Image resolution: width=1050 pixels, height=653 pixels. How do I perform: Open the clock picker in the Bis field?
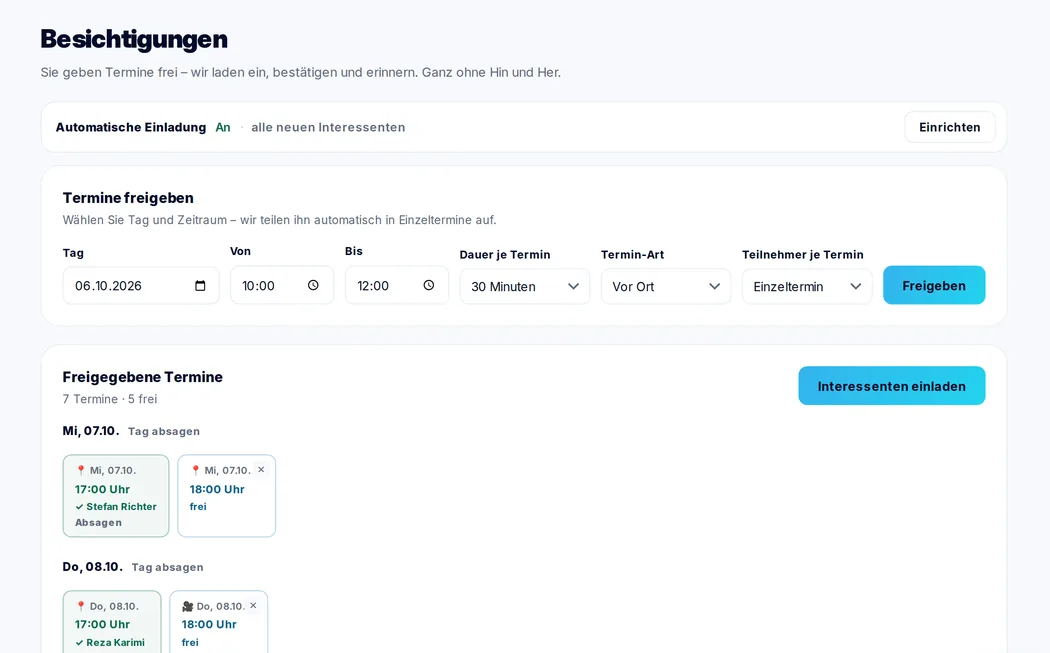click(x=429, y=285)
